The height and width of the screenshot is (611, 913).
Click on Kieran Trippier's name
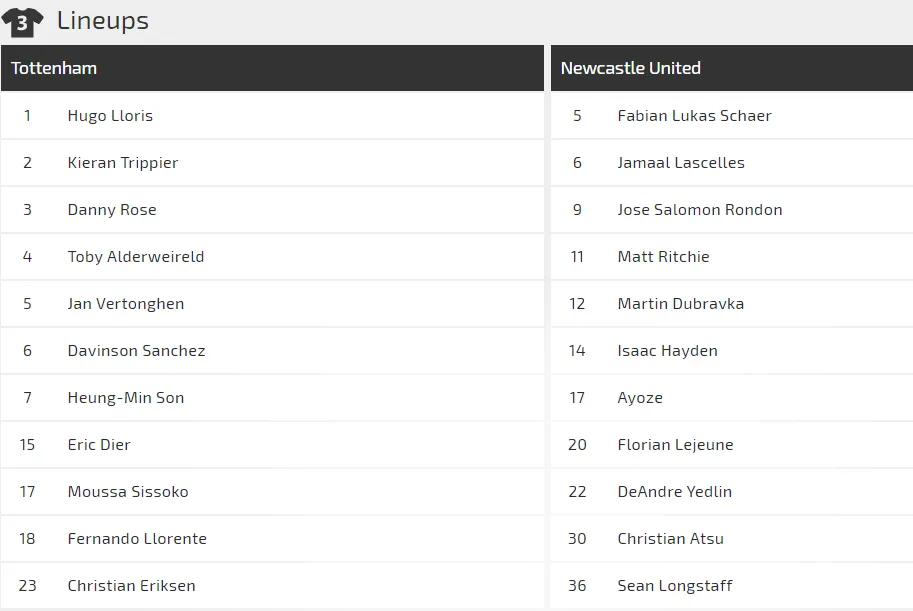122,163
